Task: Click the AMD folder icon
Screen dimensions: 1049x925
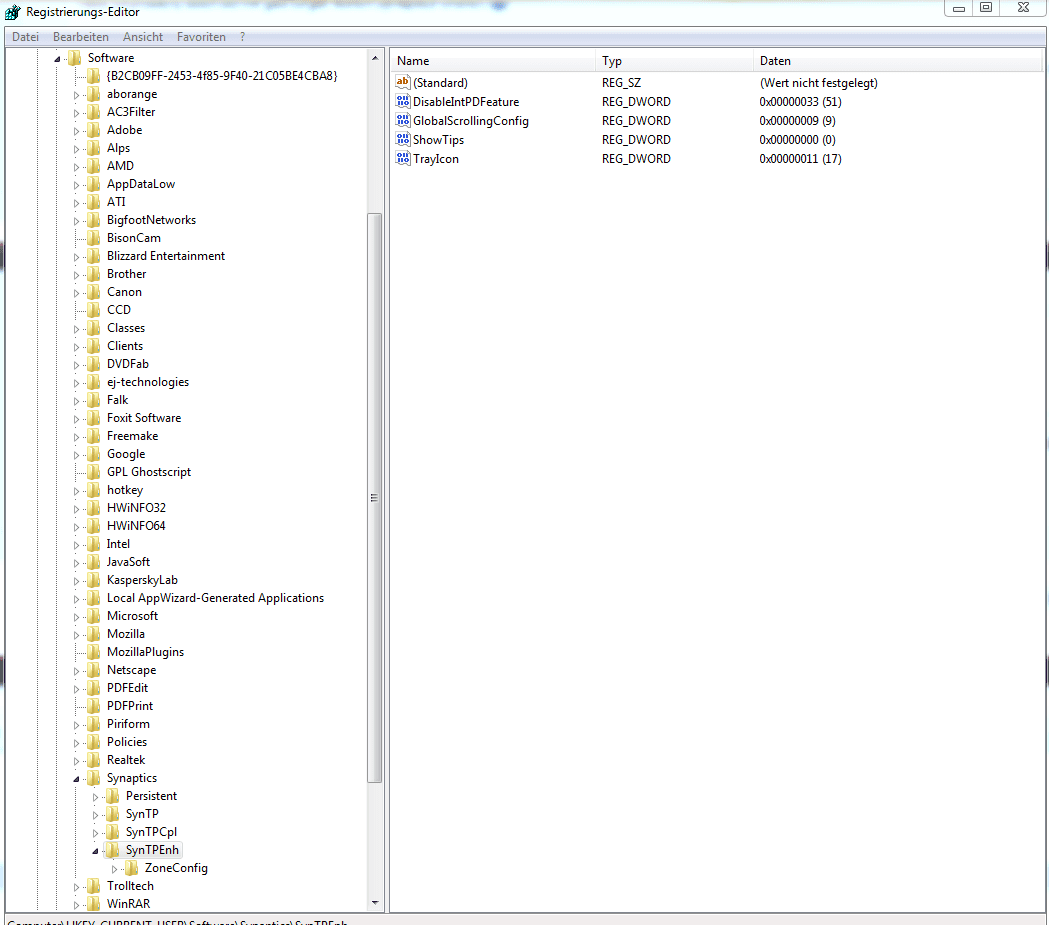Action: [94, 166]
